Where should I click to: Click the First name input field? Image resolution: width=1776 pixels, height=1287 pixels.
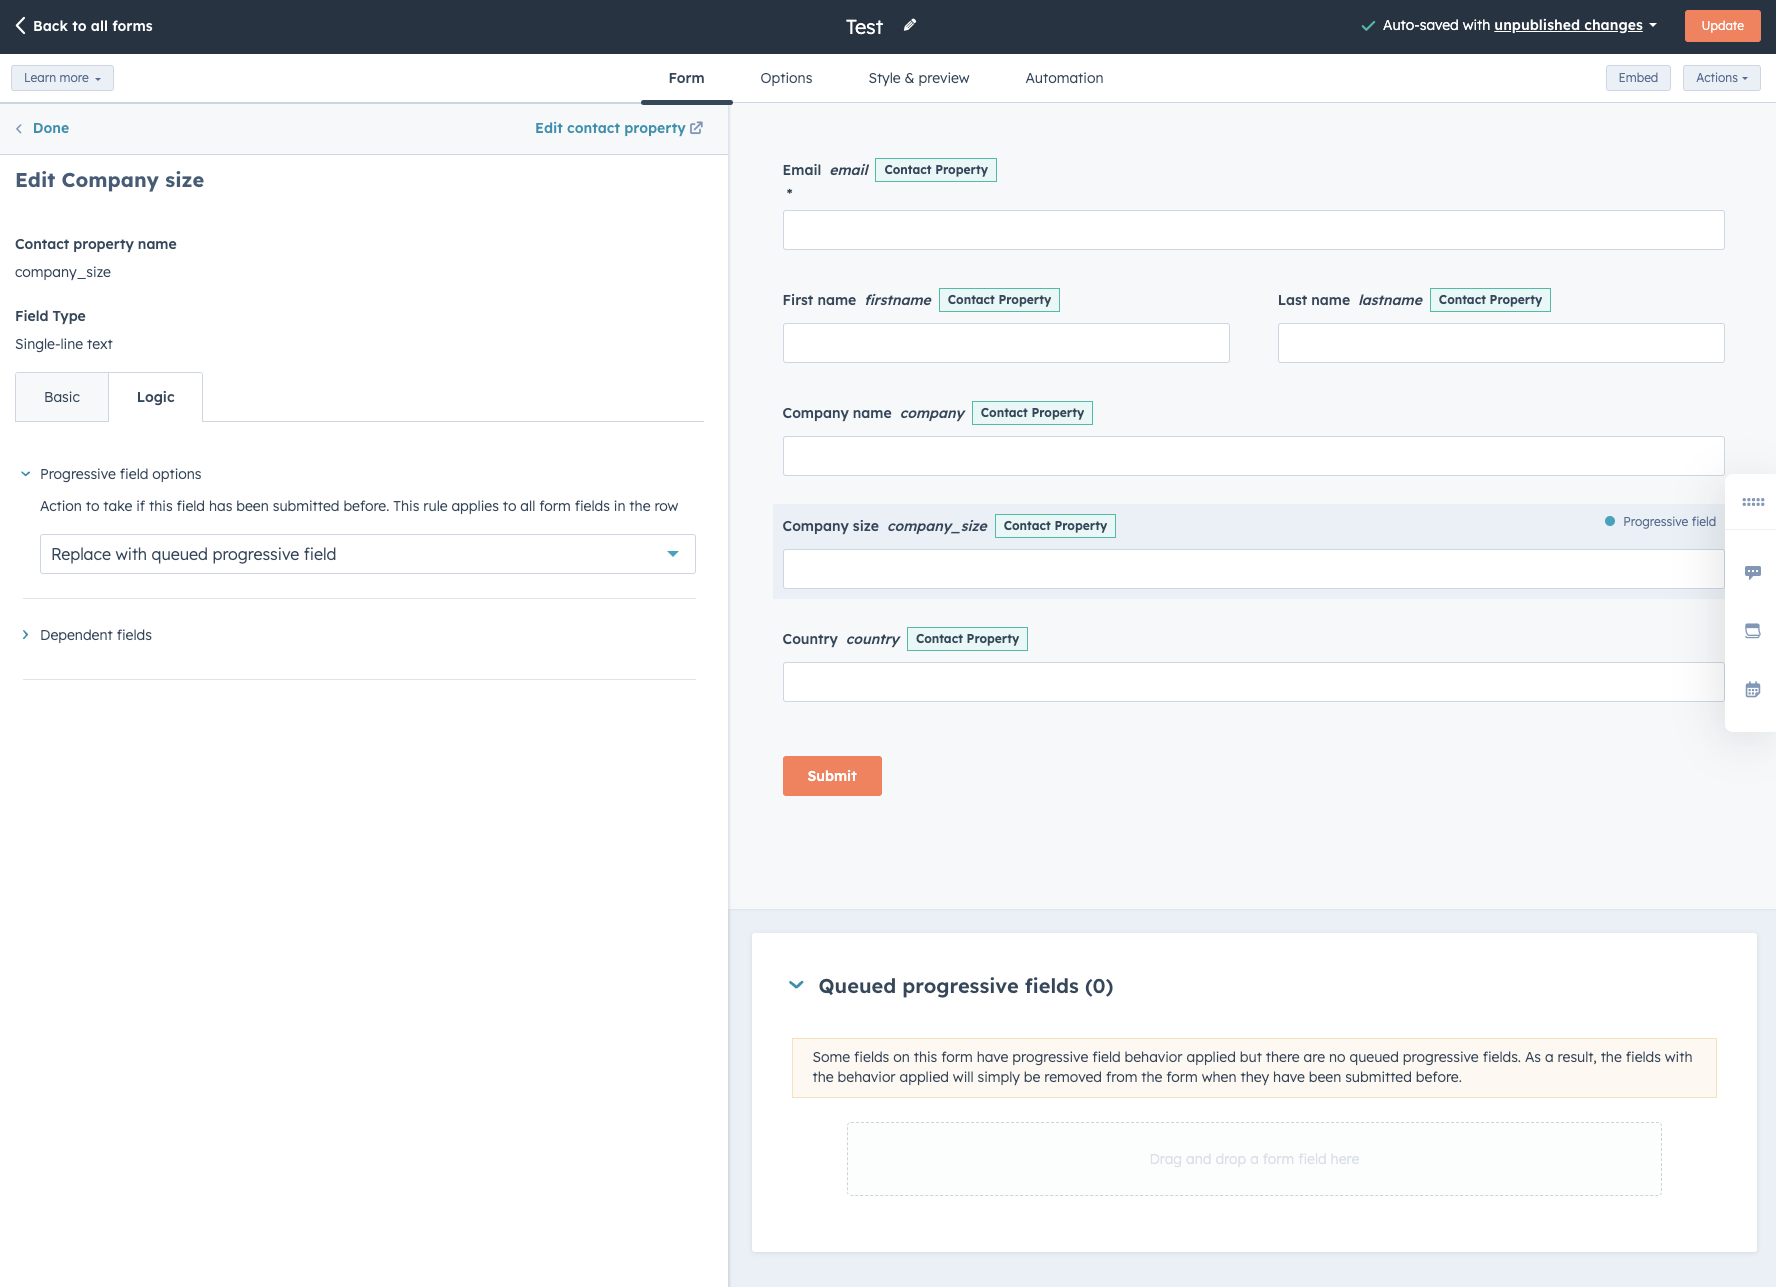tap(1006, 343)
